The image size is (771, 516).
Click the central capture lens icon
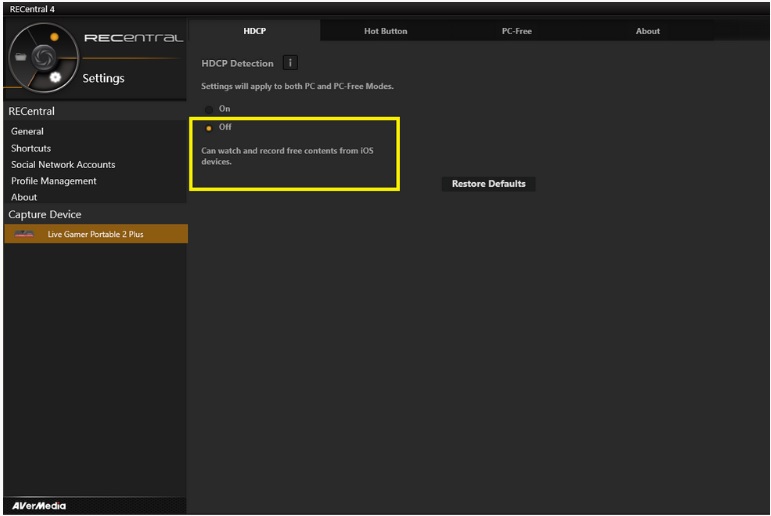tap(43, 58)
